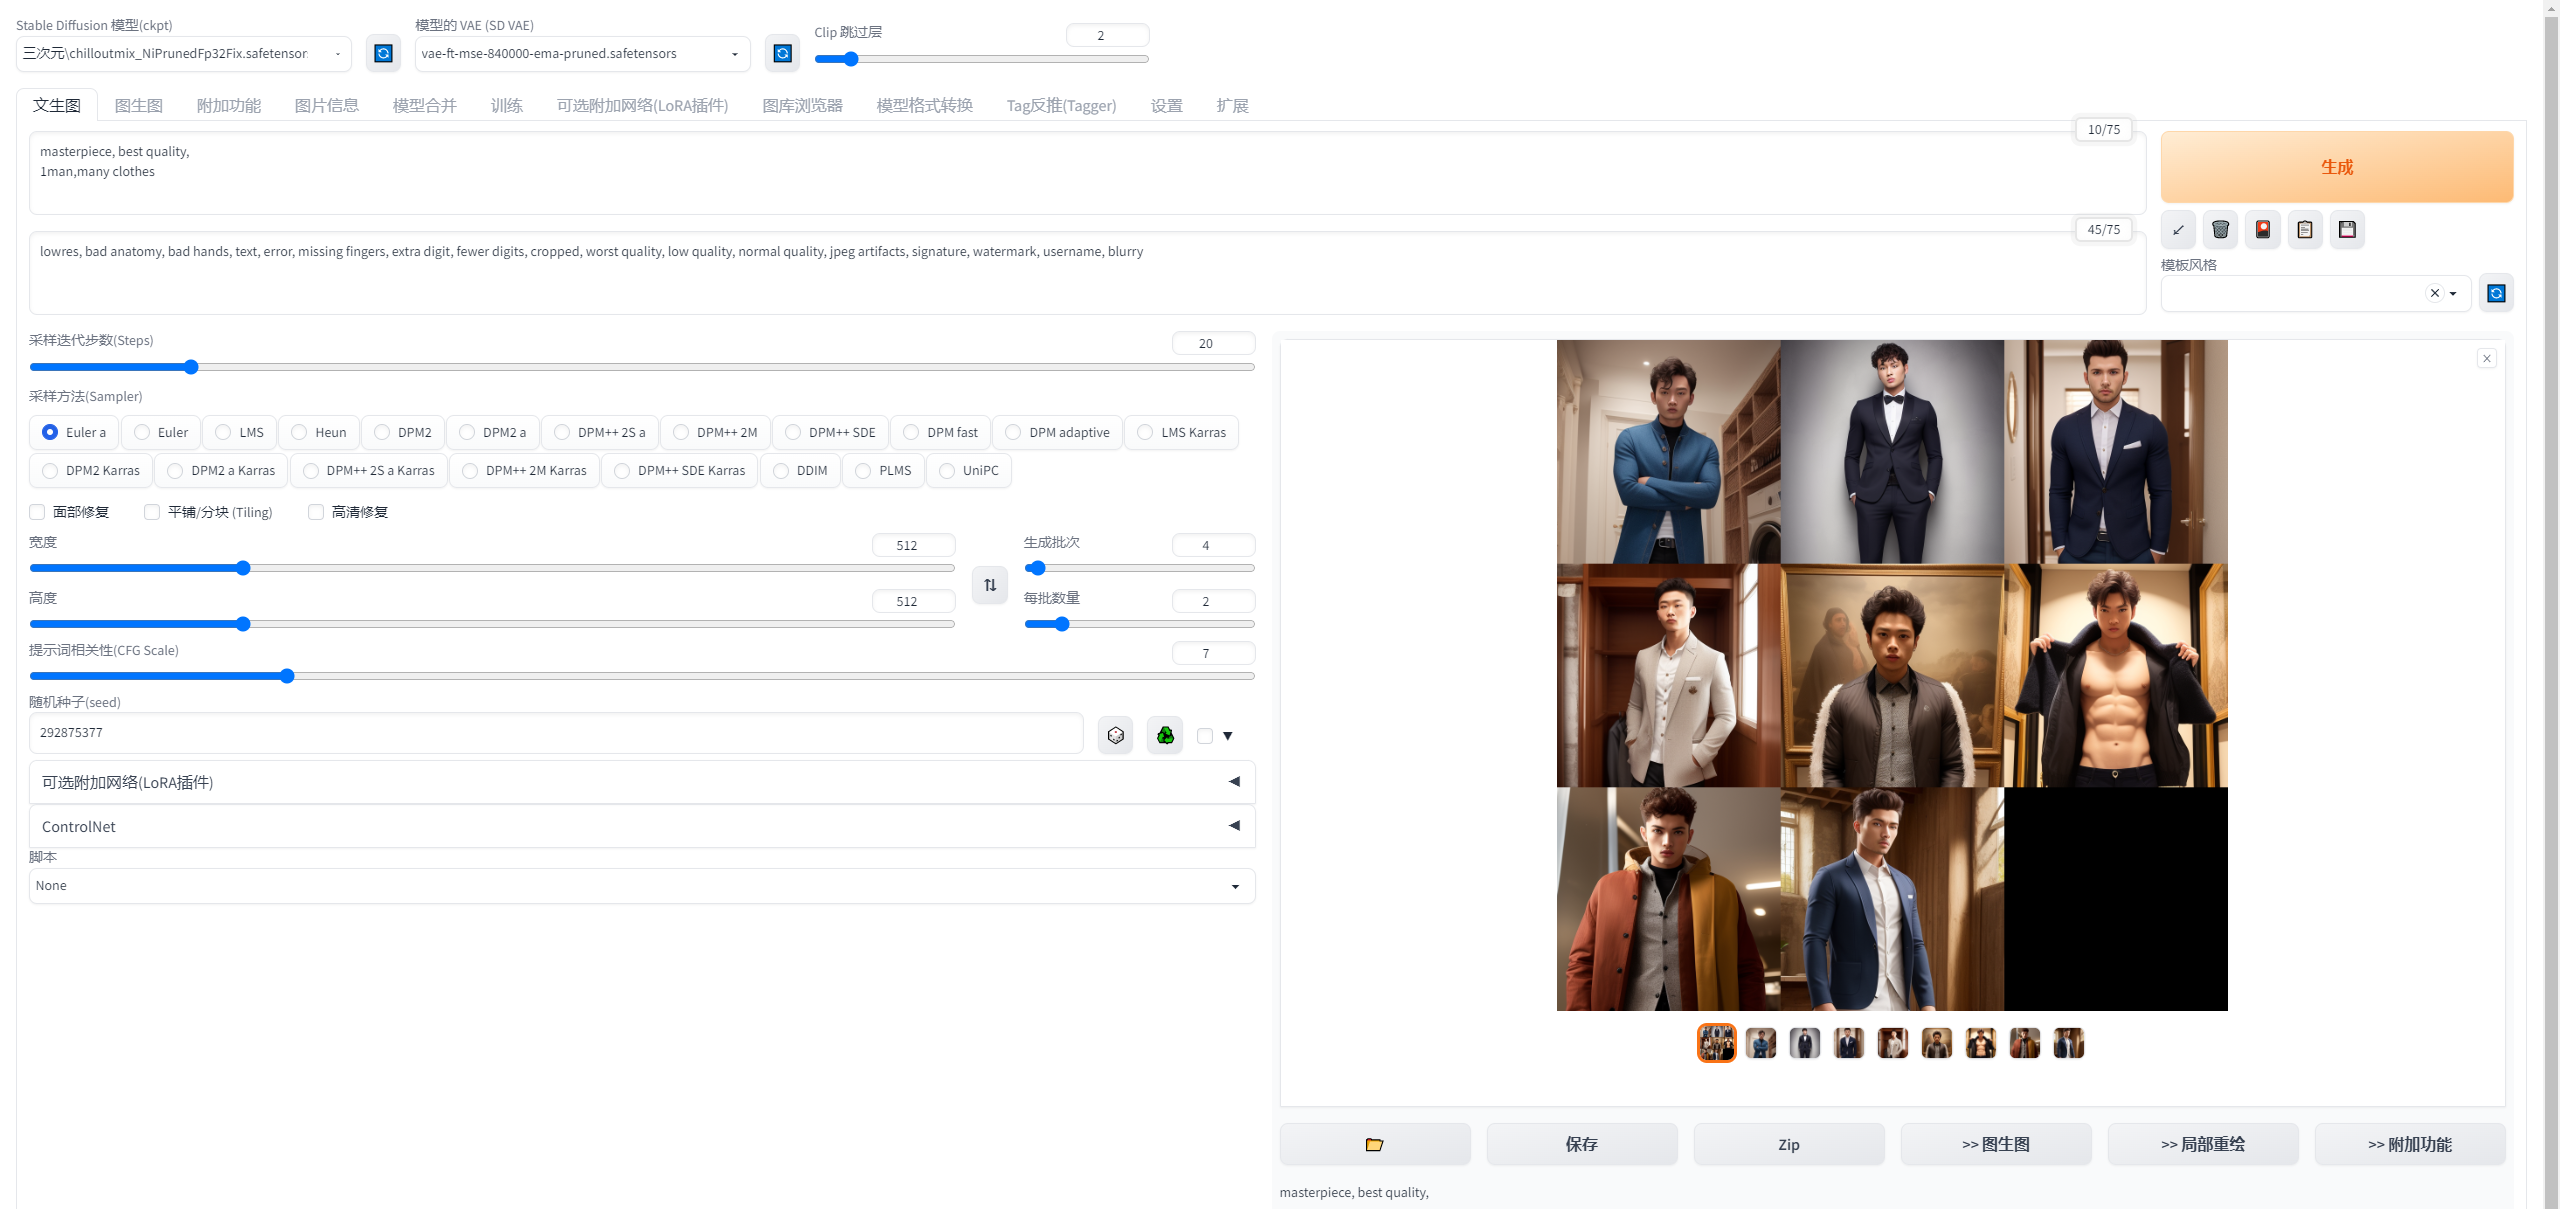This screenshot has width=2560, height=1209.
Task: Switch to the 模型格式转换 tab
Action: [925, 105]
